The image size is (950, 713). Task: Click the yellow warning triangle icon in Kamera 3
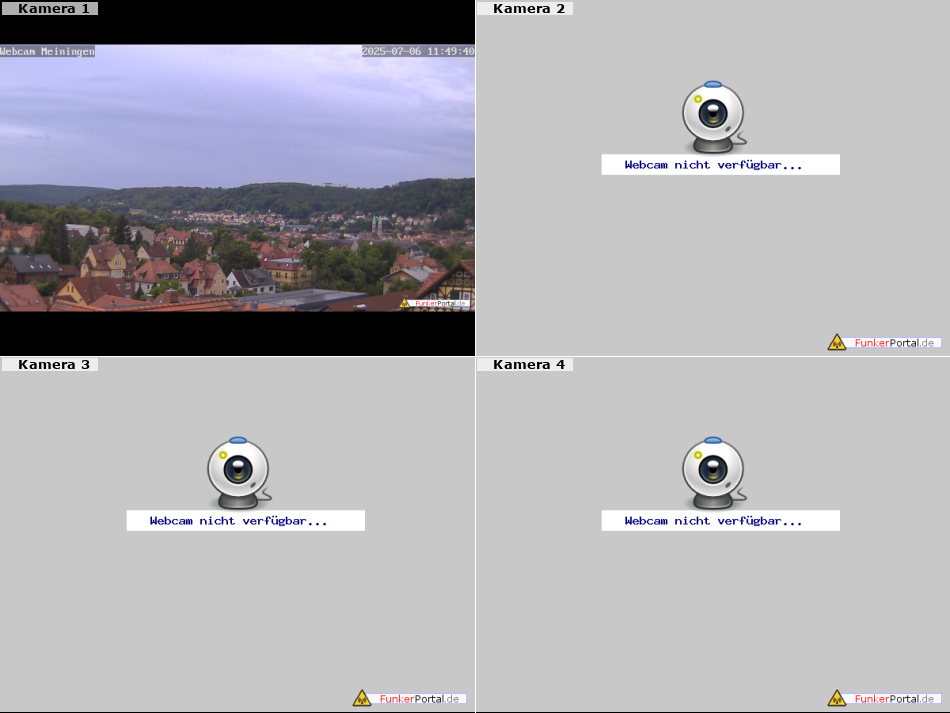click(362, 698)
